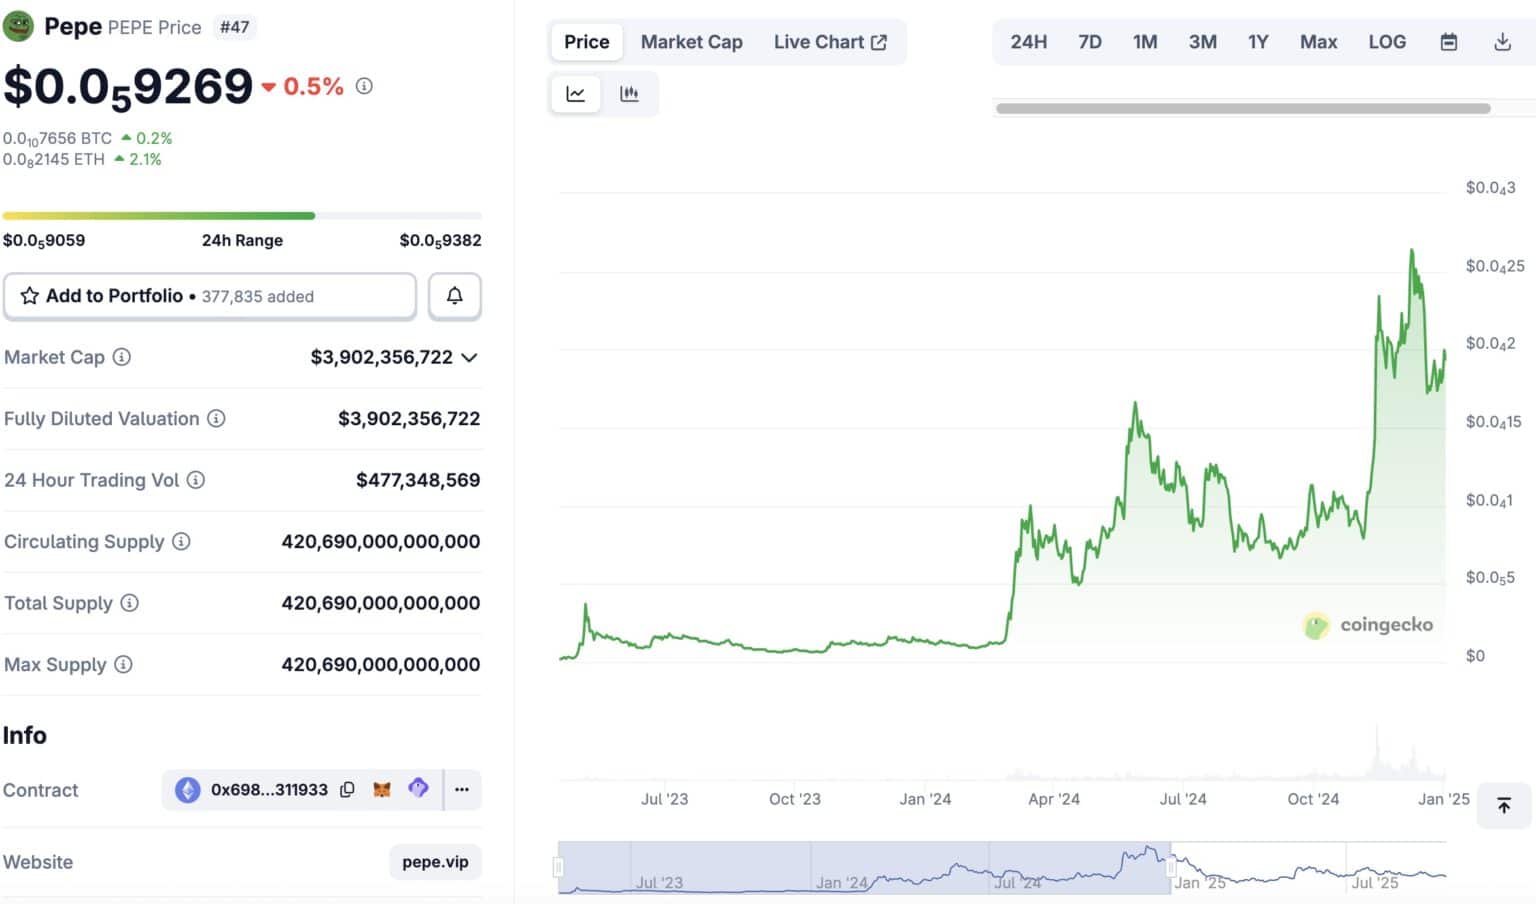
Task: Click the 24h Range progress bar
Action: click(x=240, y=215)
